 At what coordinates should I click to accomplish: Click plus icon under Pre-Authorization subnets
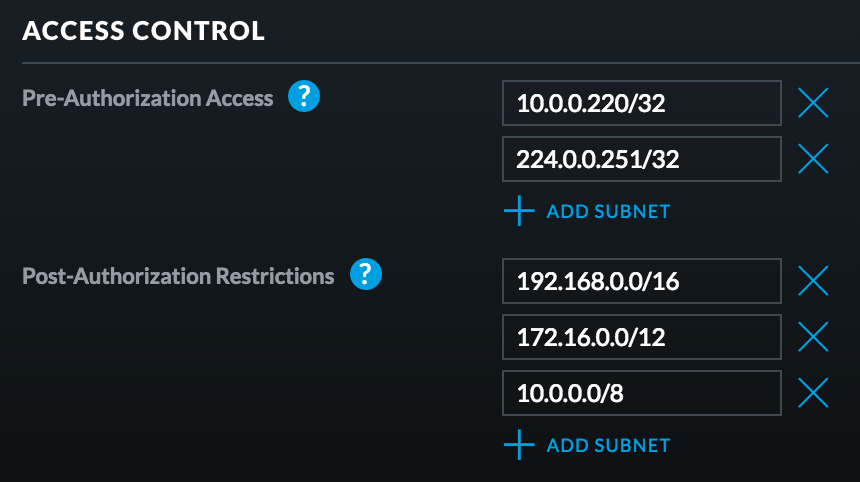pyautogui.click(x=519, y=211)
